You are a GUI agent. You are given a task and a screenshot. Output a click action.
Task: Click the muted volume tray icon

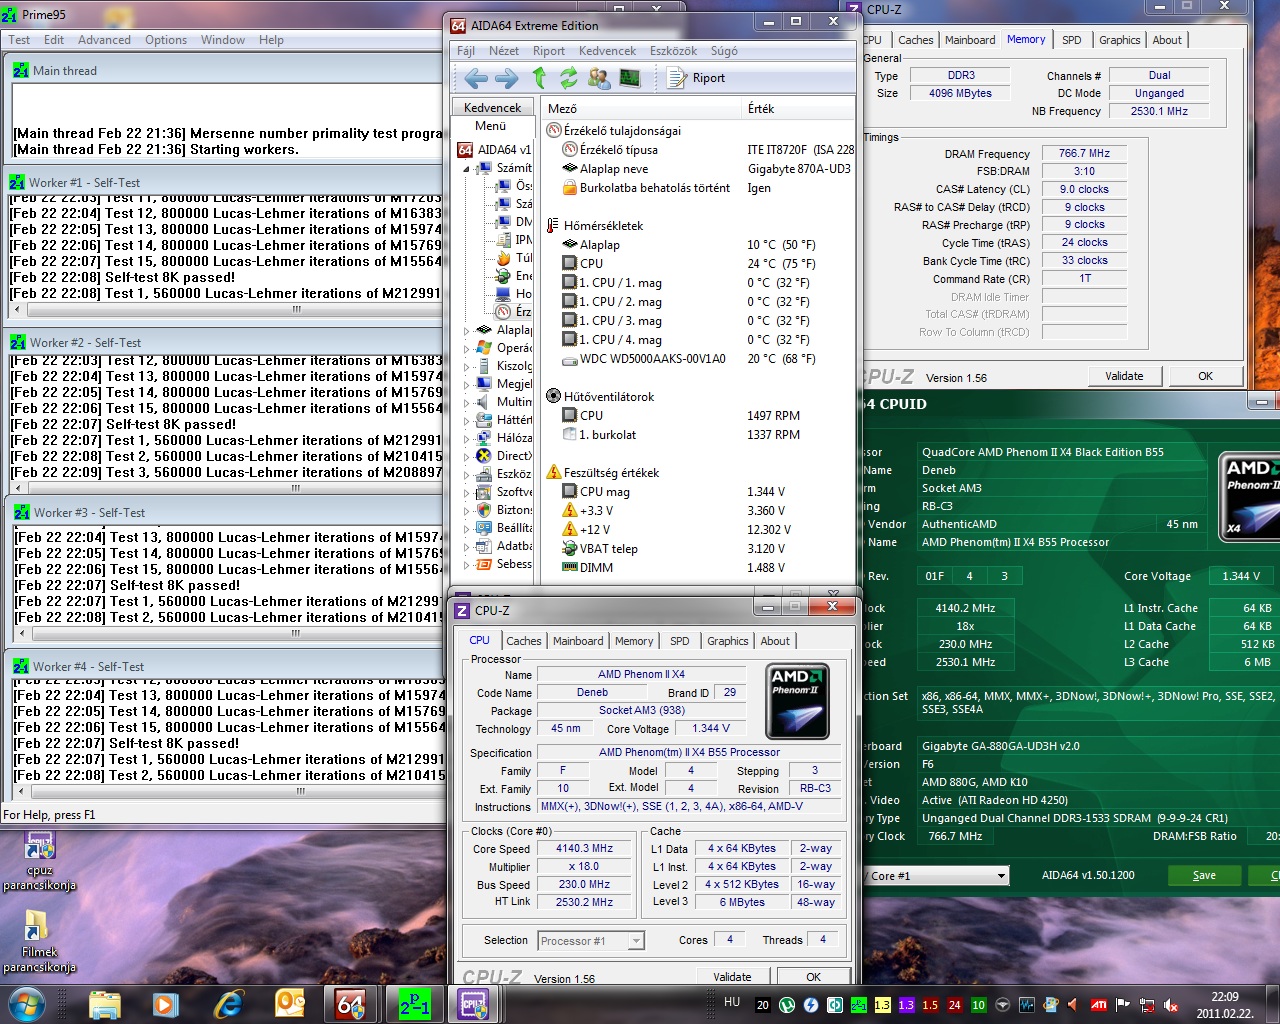click(x=1171, y=1005)
